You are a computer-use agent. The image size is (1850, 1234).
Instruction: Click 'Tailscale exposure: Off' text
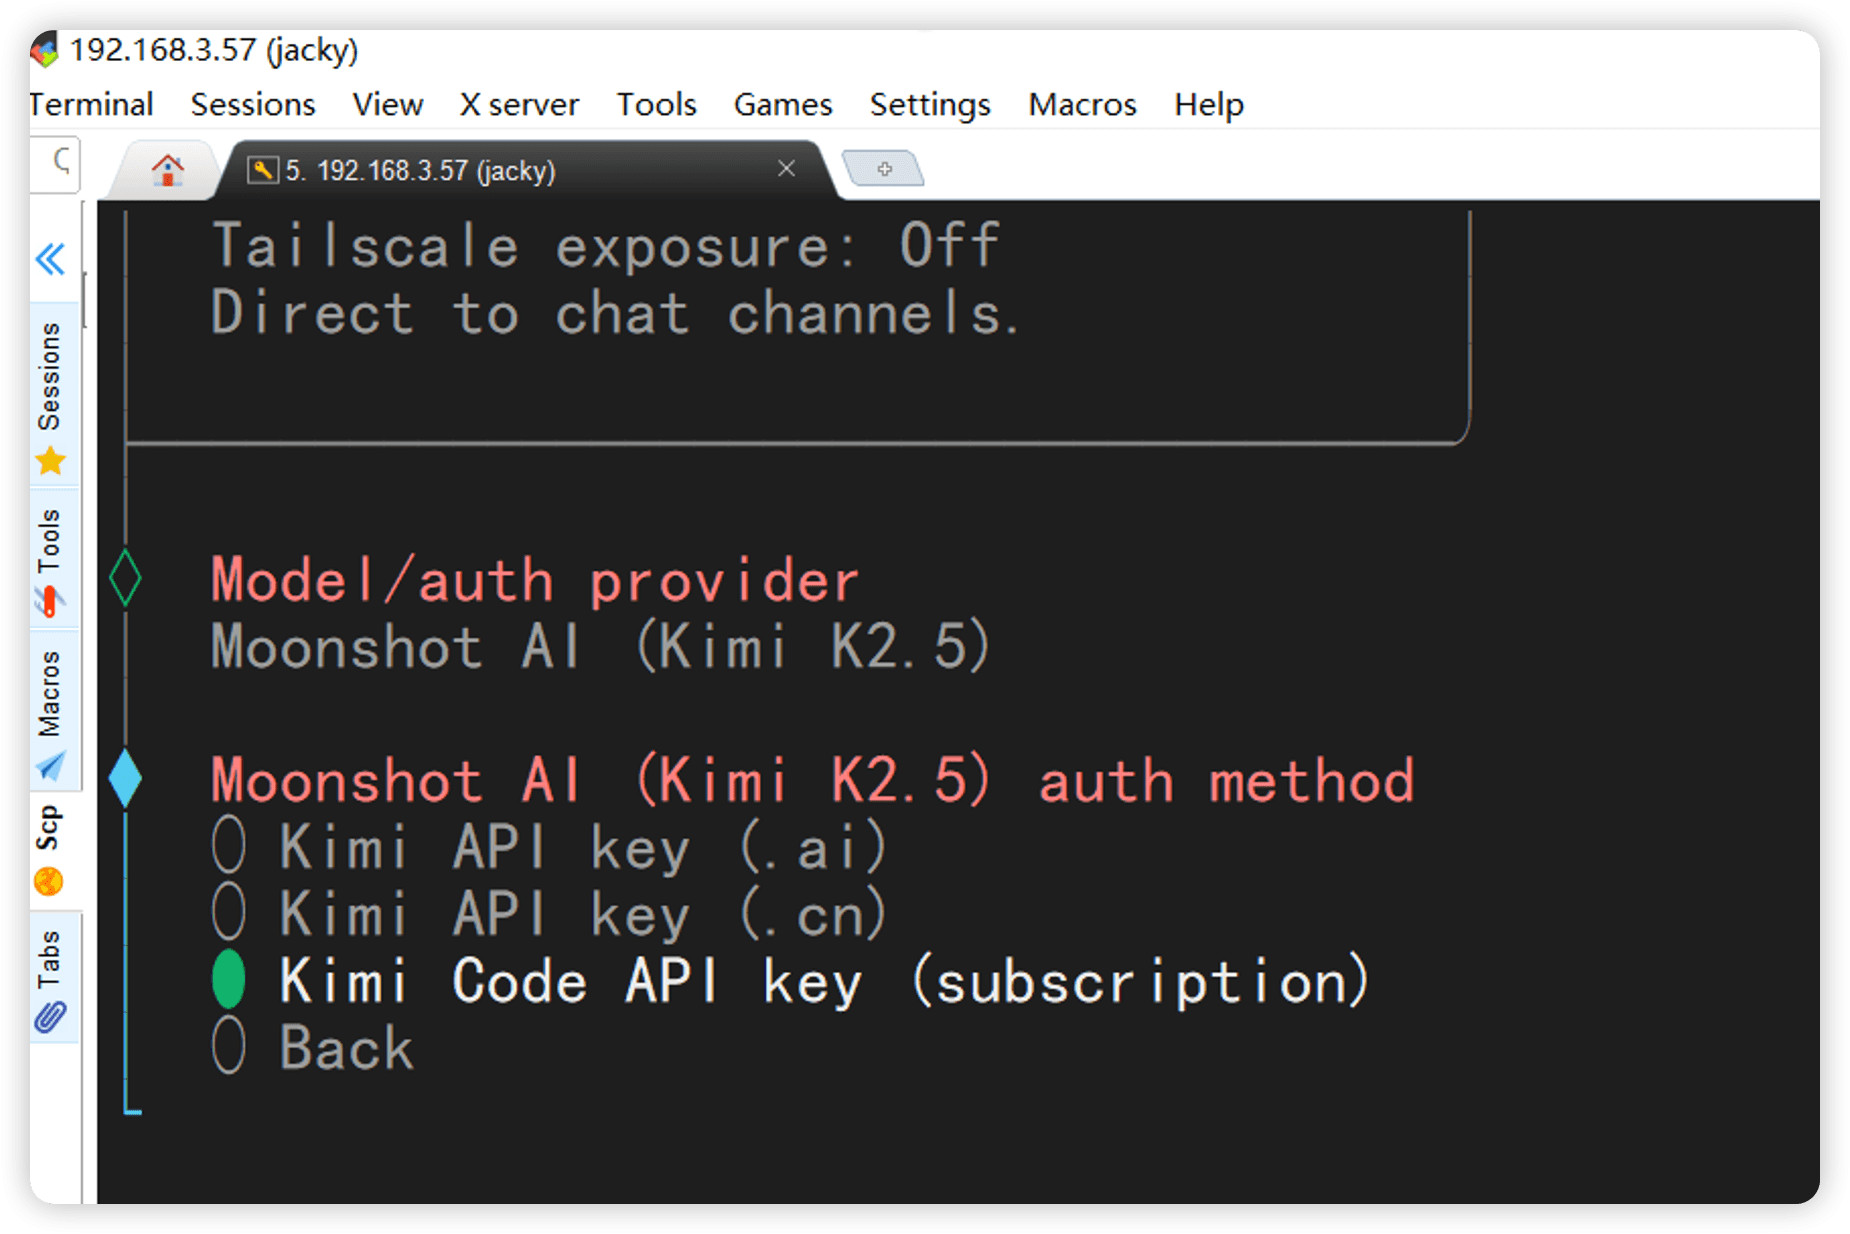(x=606, y=246)
